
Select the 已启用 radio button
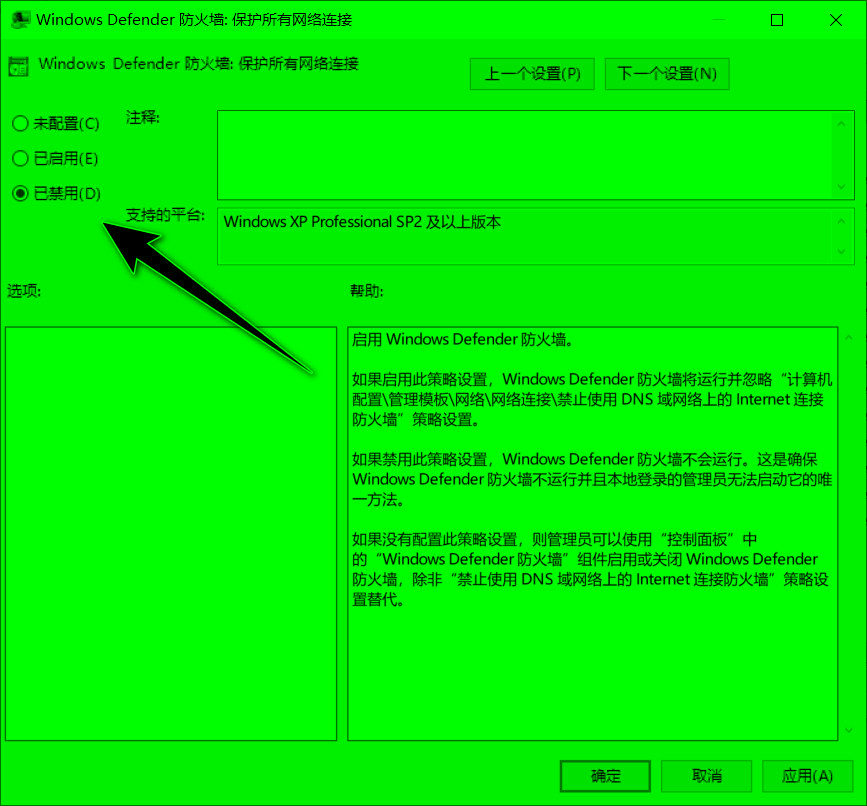click(19, 158)
